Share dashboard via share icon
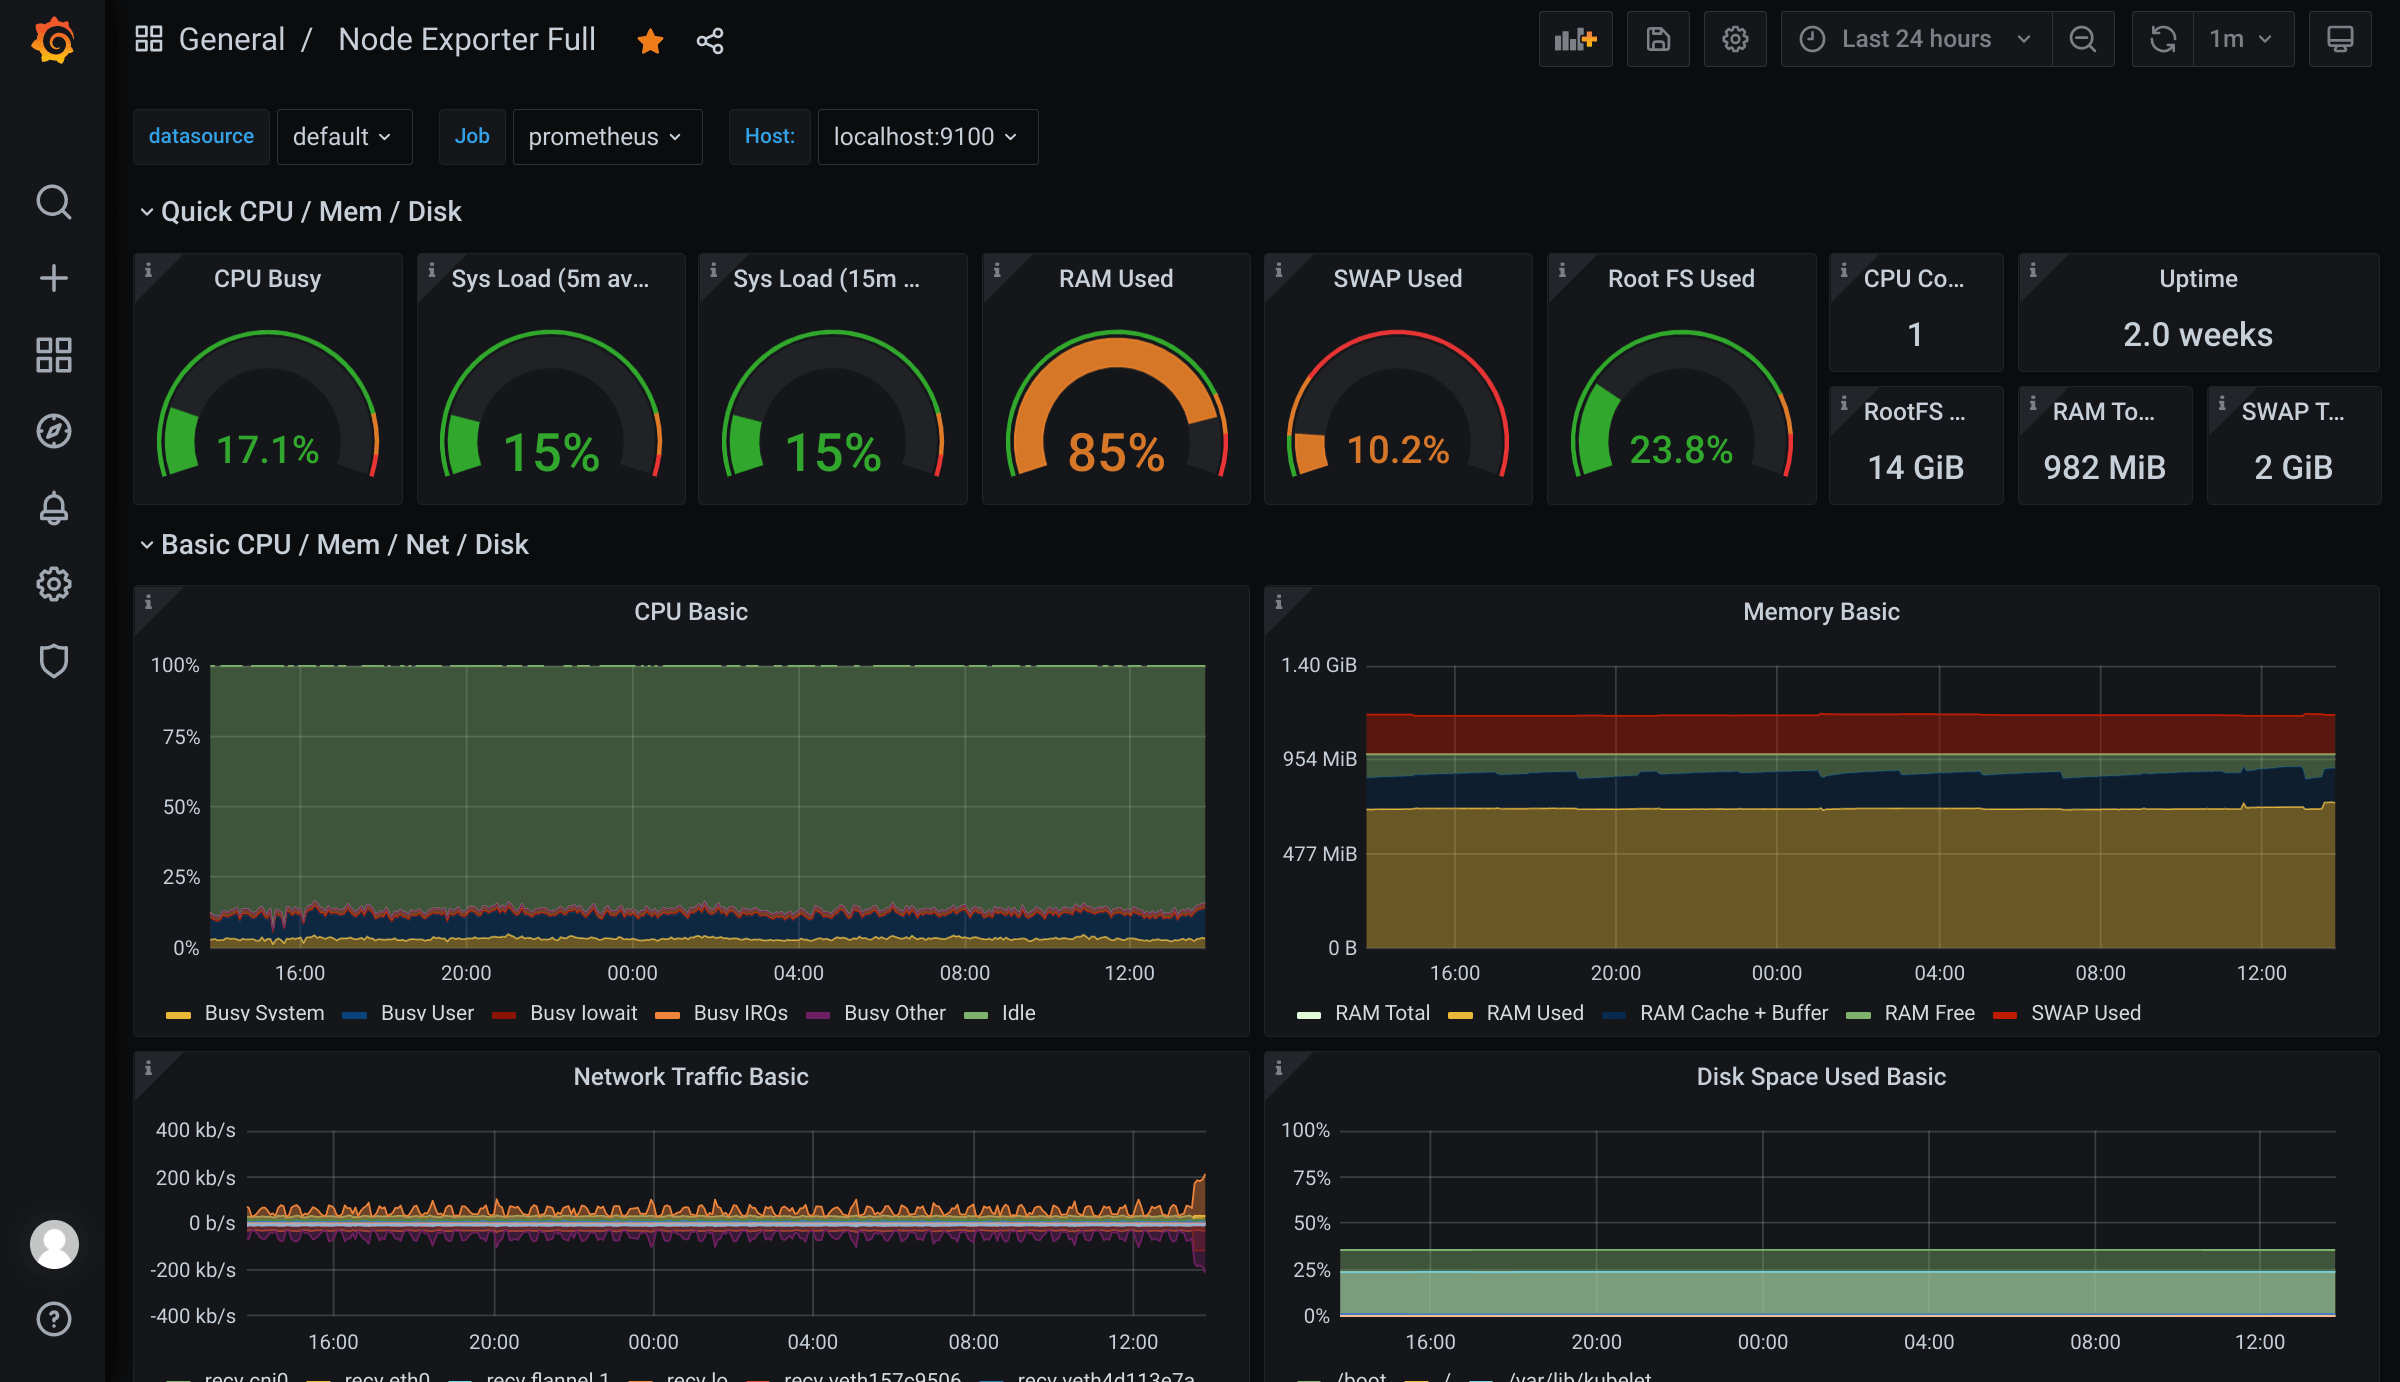This screenshot has height=1382, width=2400. (710, 41)
